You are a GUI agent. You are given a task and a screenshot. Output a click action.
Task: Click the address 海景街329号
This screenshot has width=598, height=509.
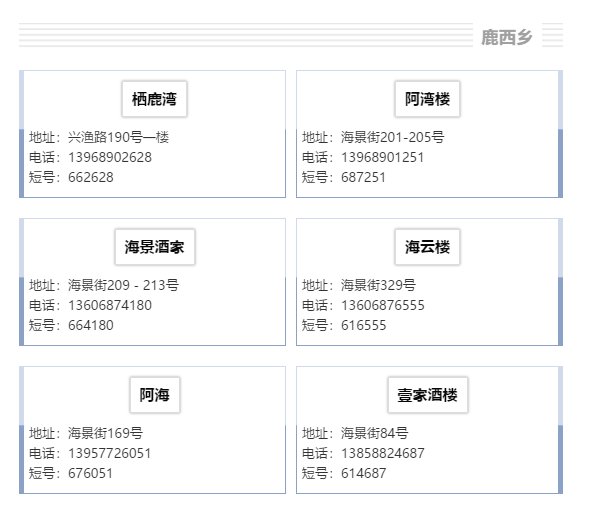click(x=378, y=285)
